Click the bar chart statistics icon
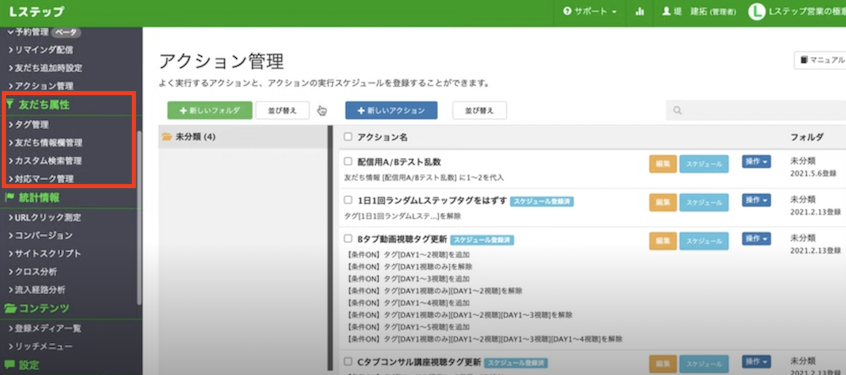 [x=640, y=11]
